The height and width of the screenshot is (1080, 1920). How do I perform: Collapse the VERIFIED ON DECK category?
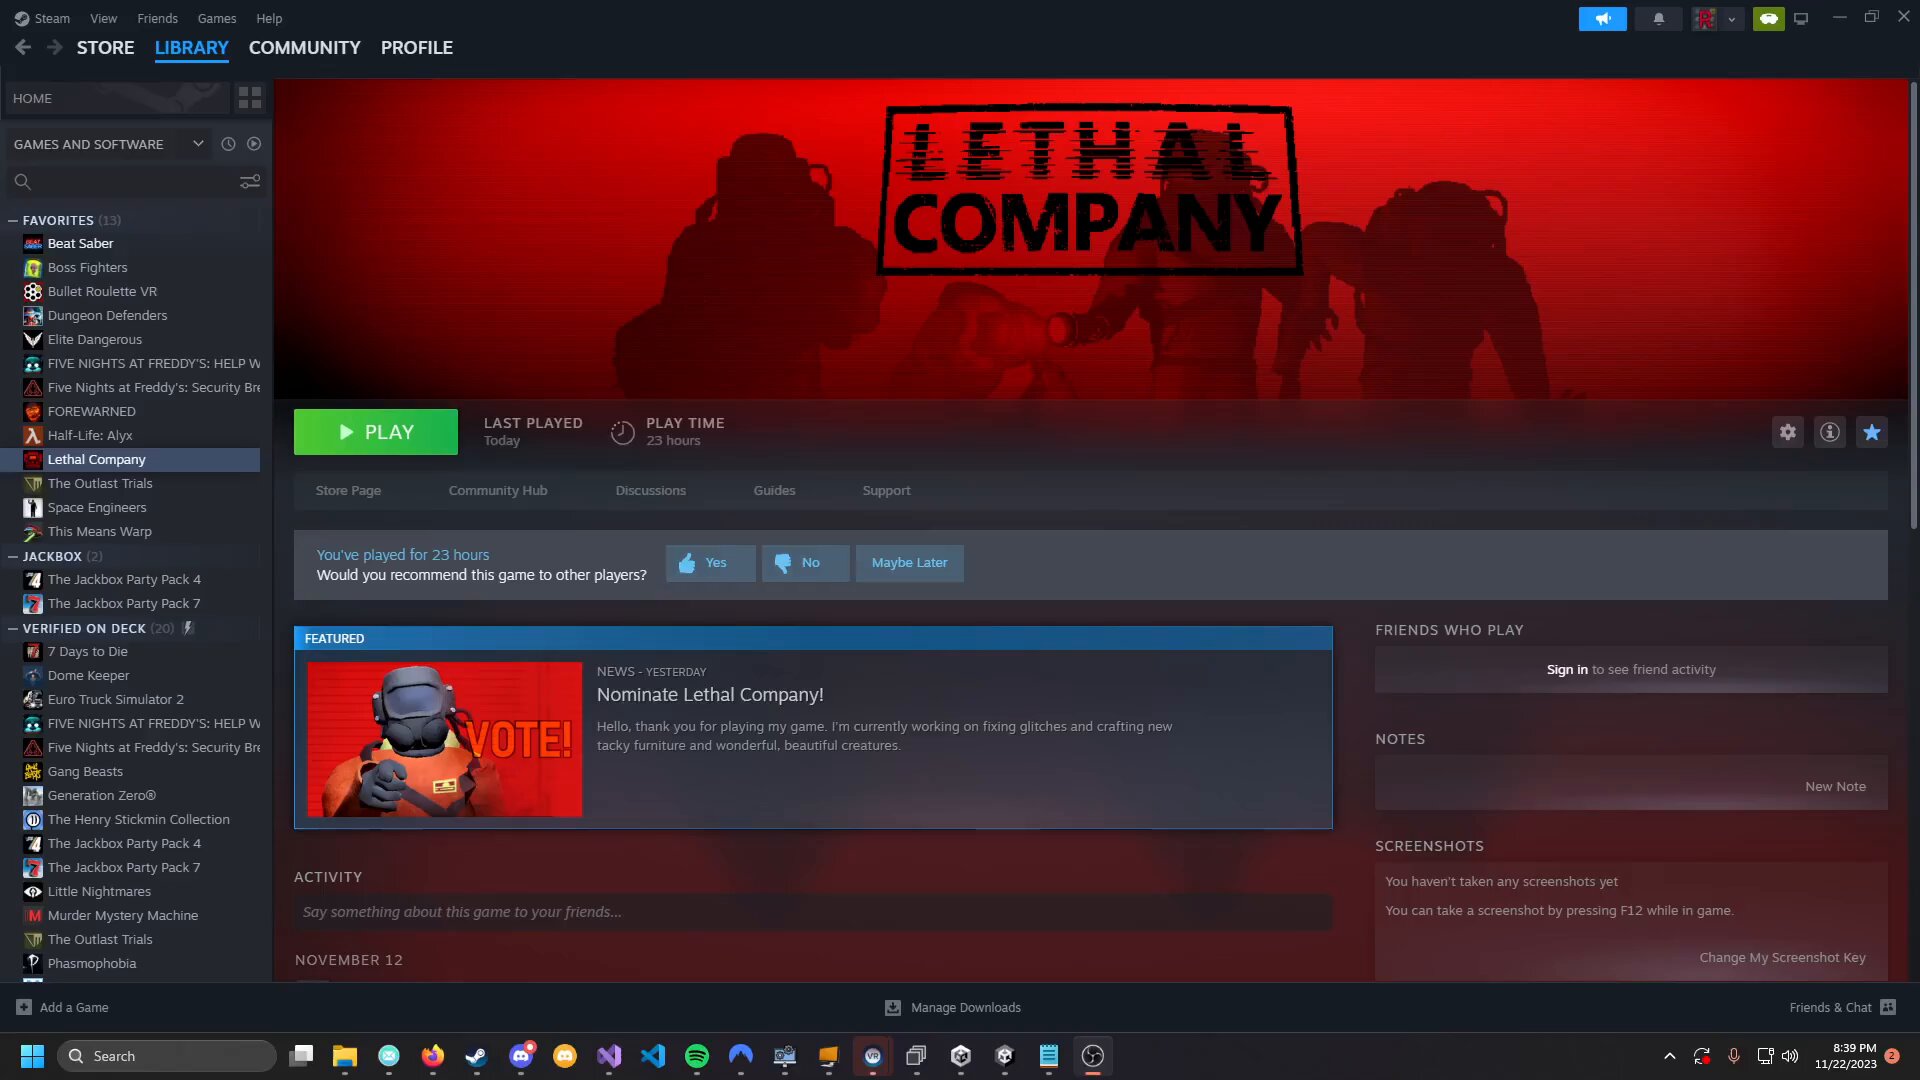(x=13, y=628)
